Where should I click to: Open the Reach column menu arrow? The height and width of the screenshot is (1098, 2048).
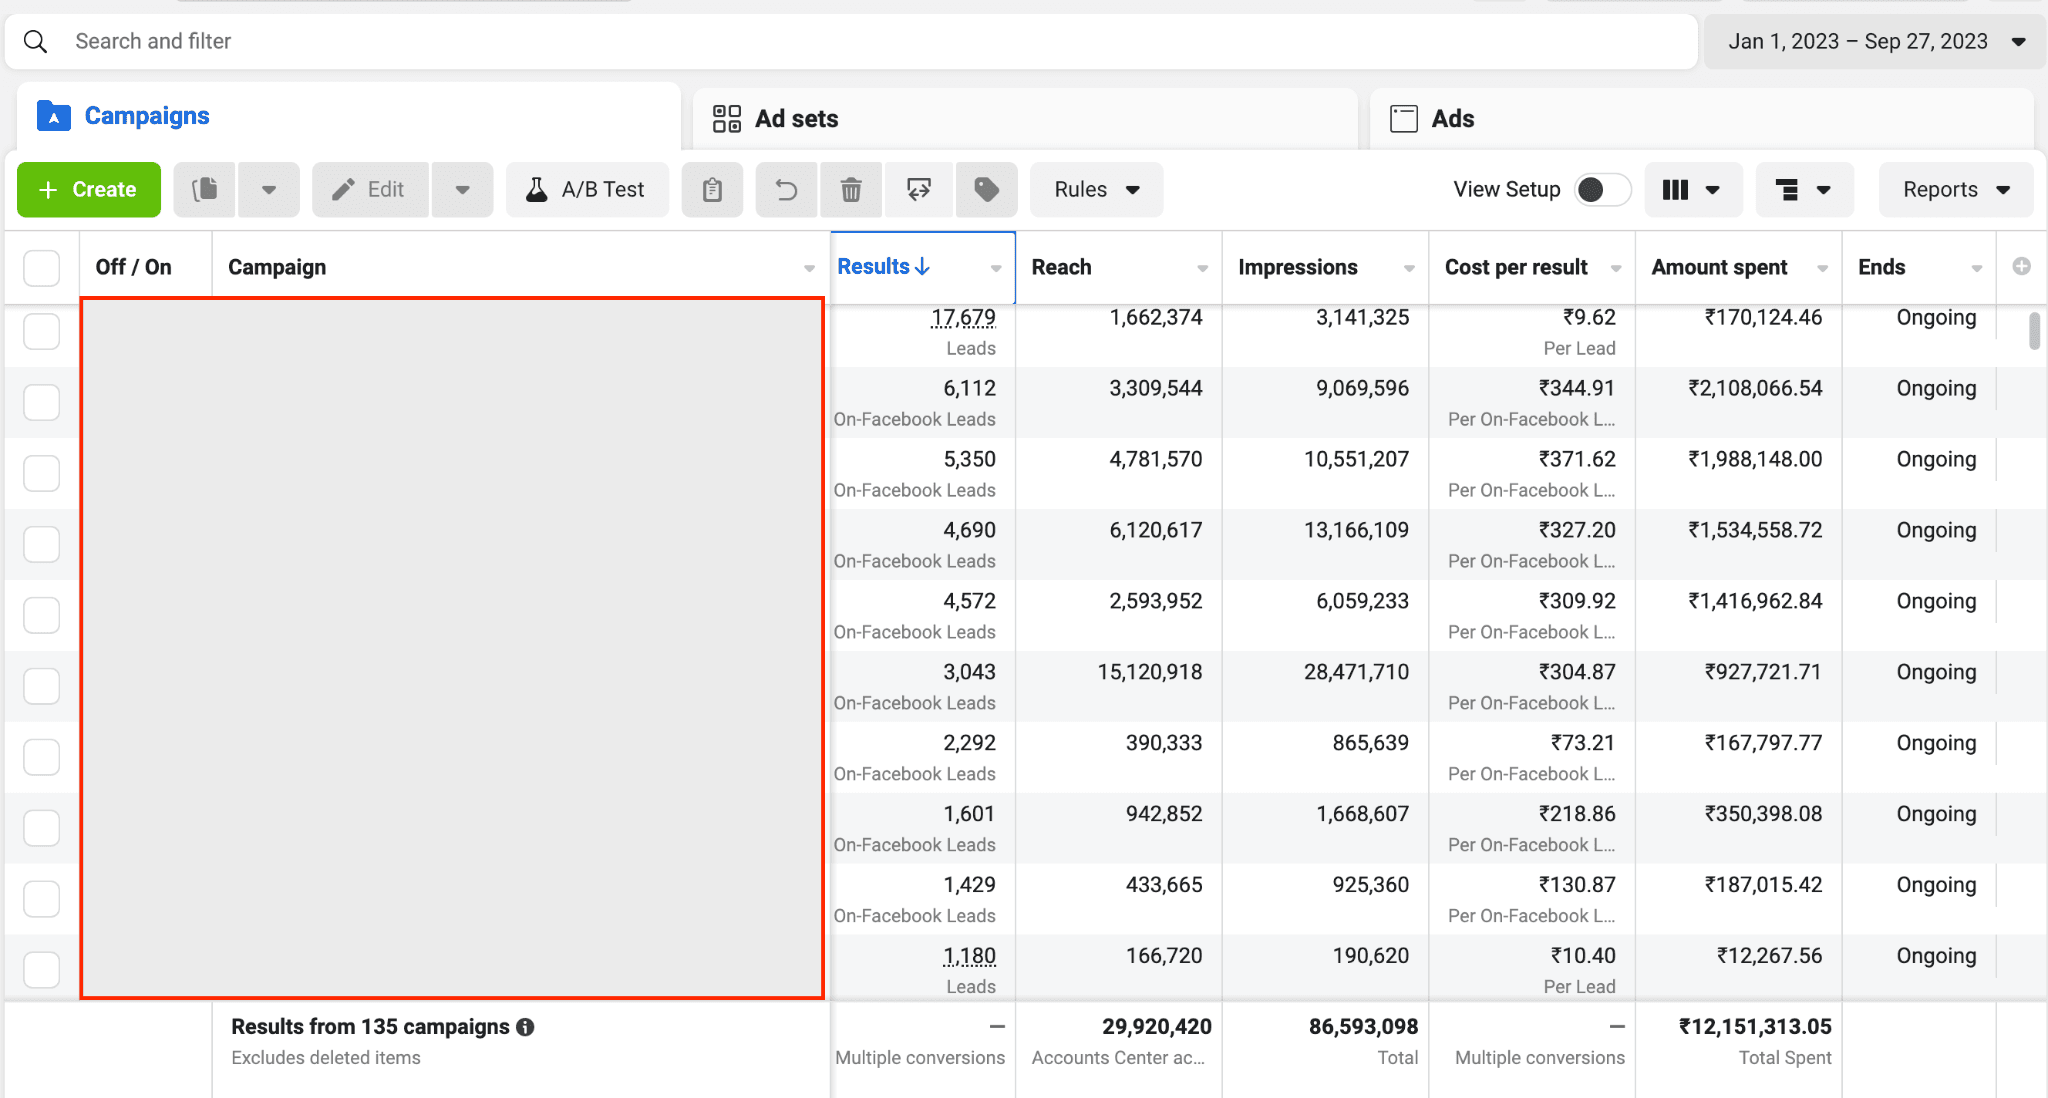(1202, 268)
